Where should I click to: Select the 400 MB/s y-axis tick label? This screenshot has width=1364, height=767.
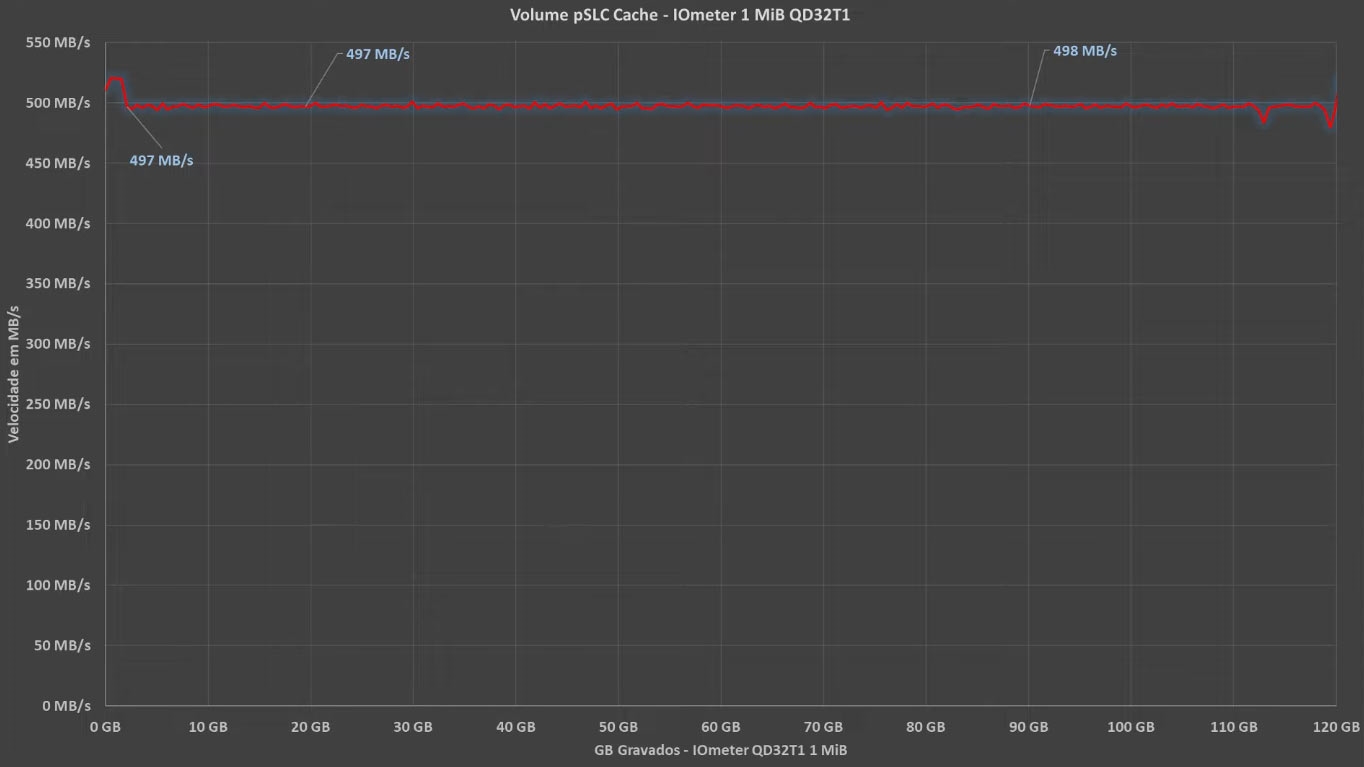click(x=58, y=223)
